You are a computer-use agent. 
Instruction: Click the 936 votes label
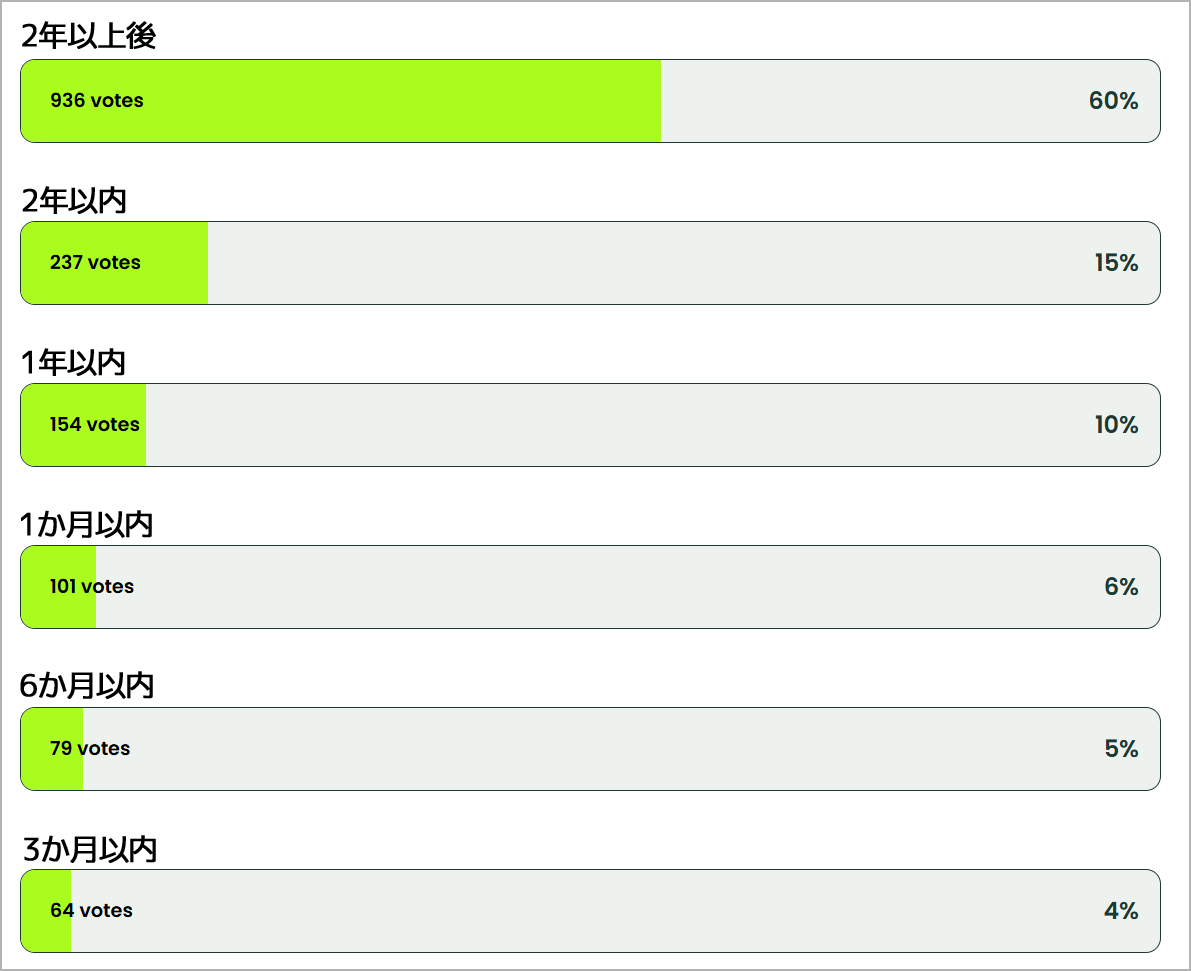tap(96, 100)
